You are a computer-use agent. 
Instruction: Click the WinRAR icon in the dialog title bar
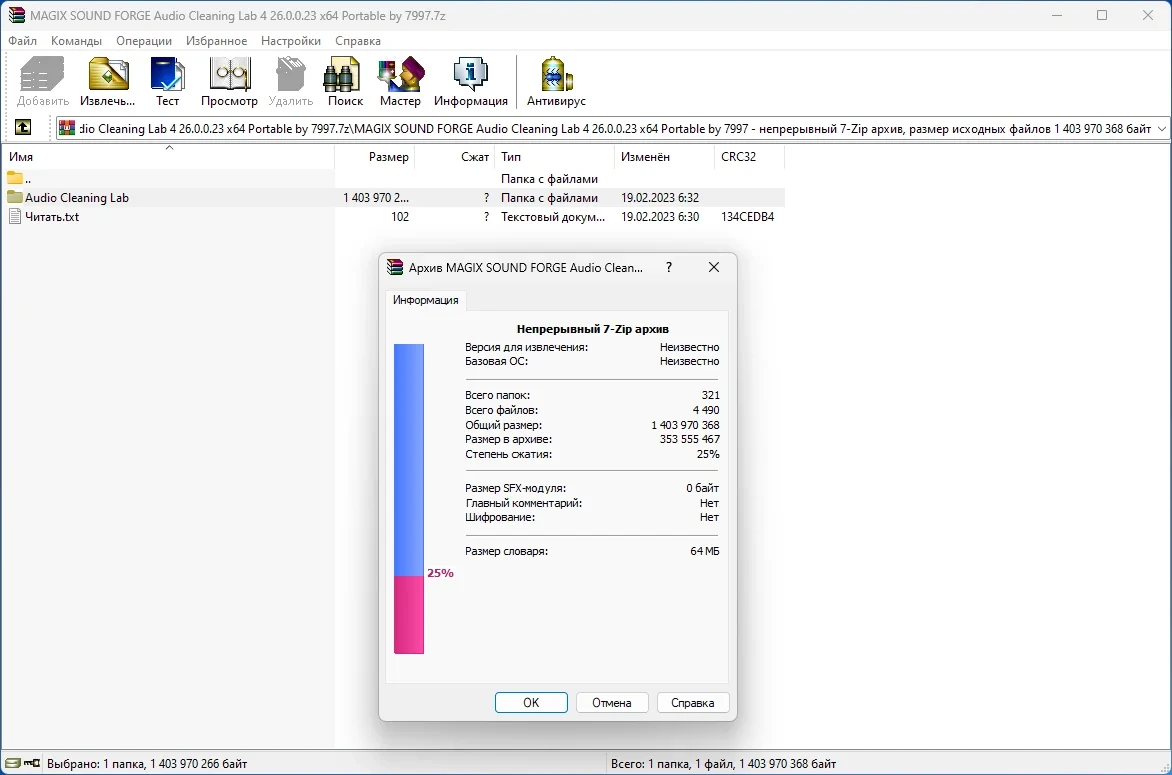tap(395, 267)
